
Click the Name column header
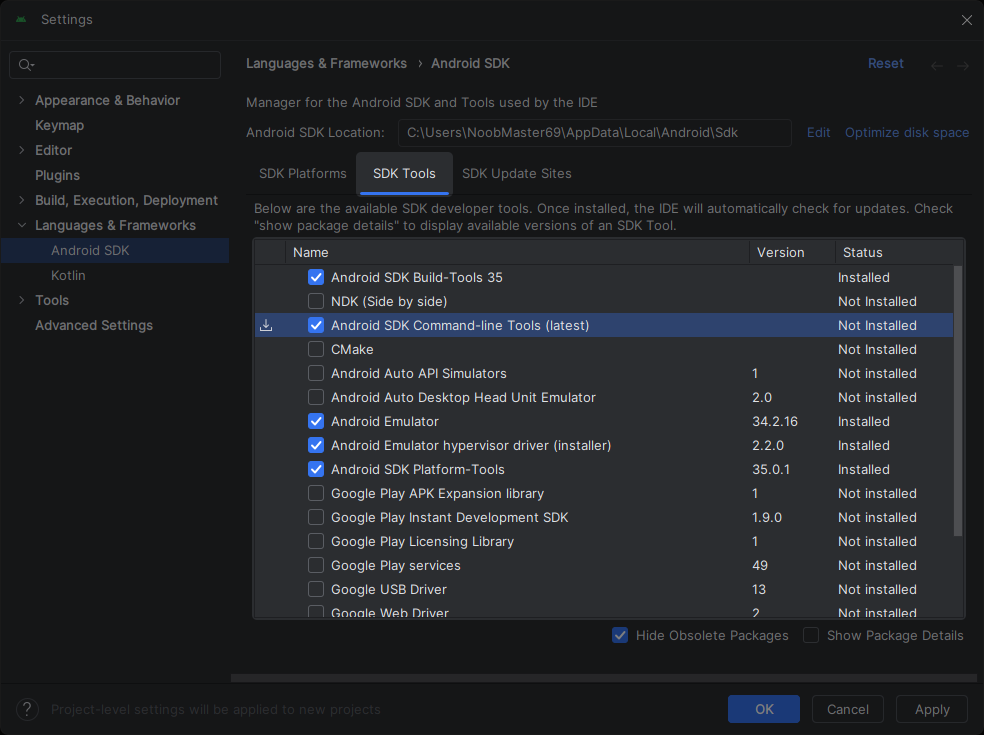coord(517,252)
